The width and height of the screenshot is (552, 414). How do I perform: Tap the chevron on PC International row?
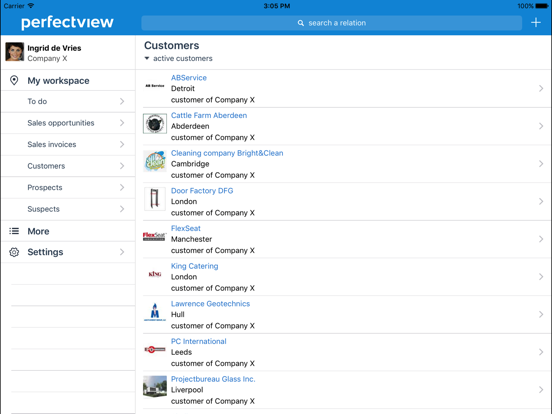541,352
